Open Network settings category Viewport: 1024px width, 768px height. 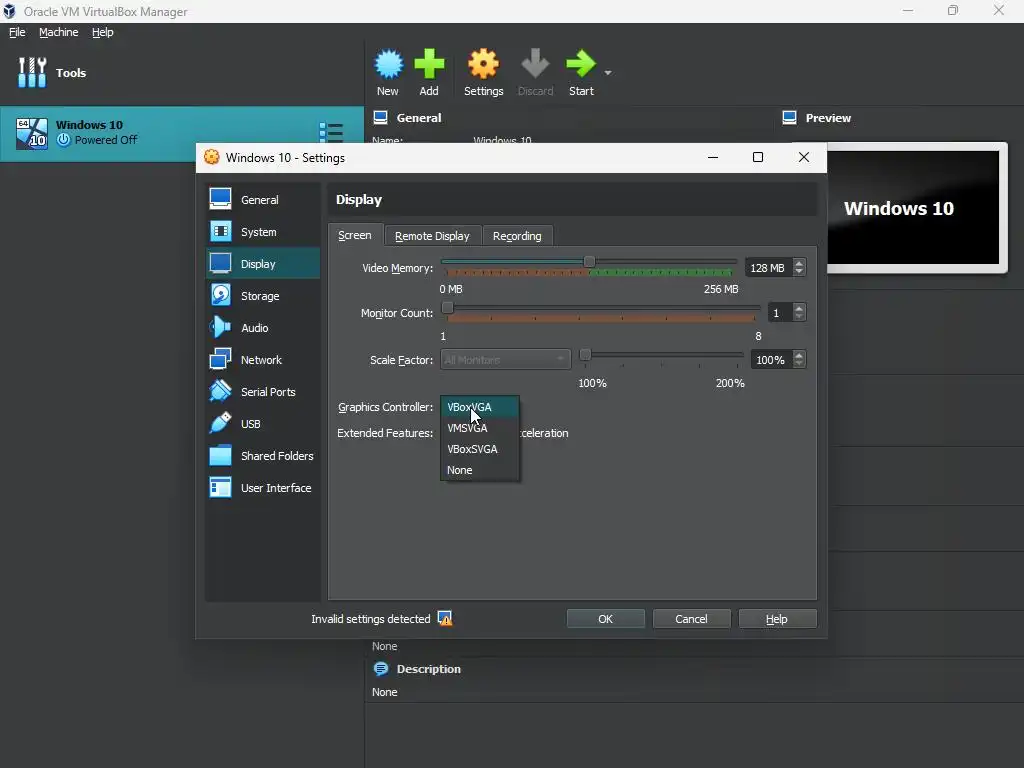tap(263, 360)
